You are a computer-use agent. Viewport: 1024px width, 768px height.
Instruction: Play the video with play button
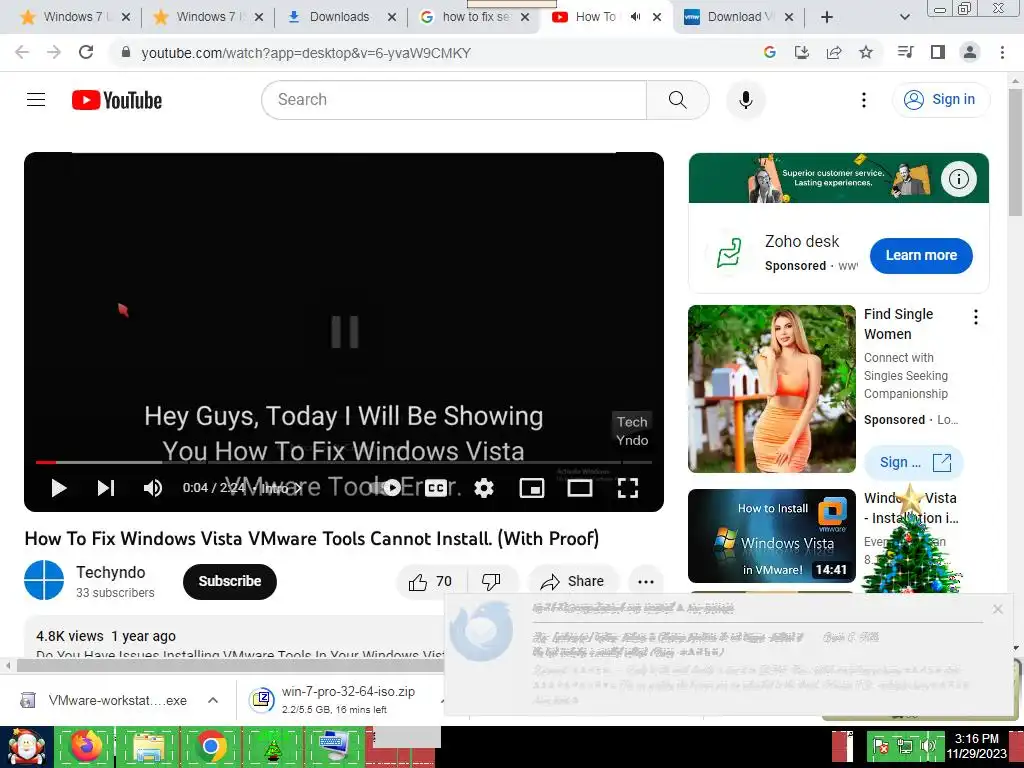[x=59, y=488]
